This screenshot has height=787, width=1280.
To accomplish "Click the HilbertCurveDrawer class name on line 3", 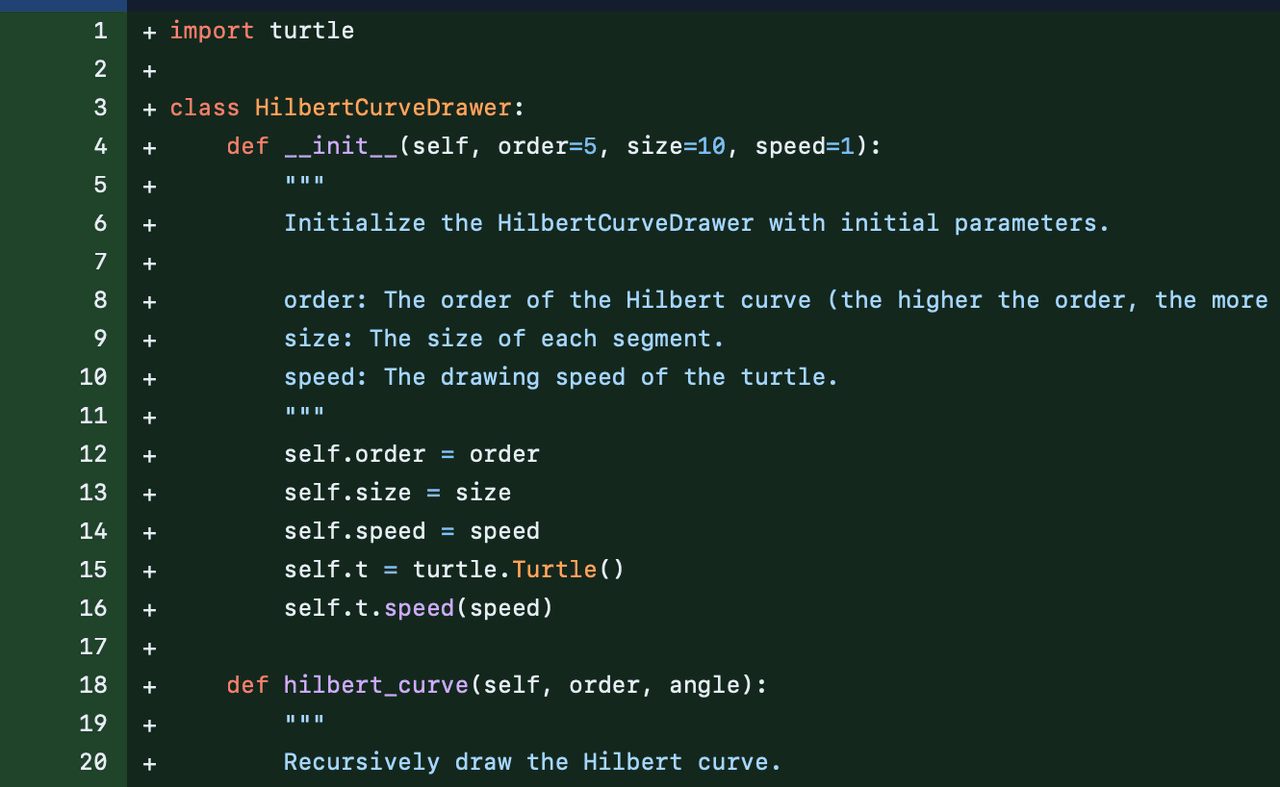I will 383,108.
